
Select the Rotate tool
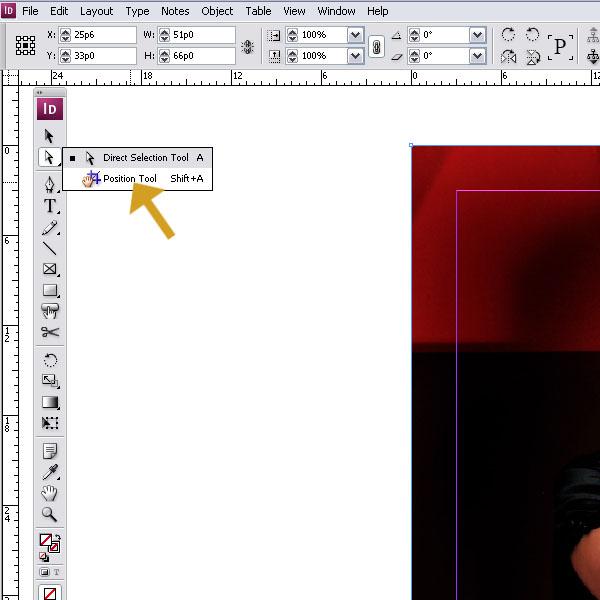(49, 360)
